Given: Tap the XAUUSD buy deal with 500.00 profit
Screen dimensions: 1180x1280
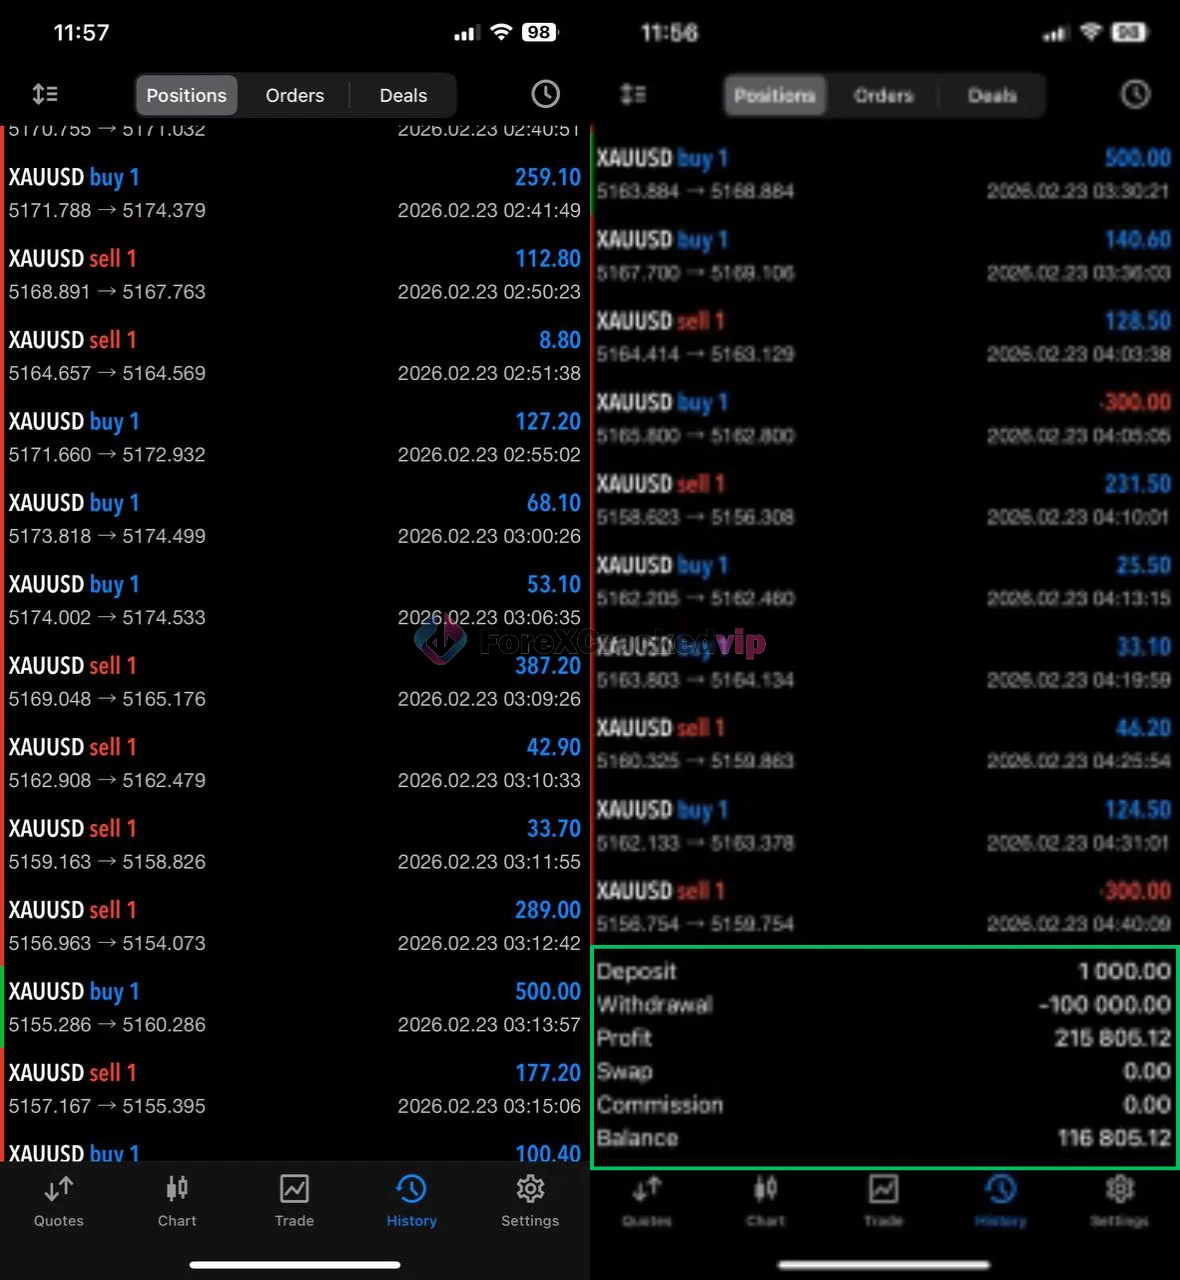Looking at the screenshot, I should 295,1007.
